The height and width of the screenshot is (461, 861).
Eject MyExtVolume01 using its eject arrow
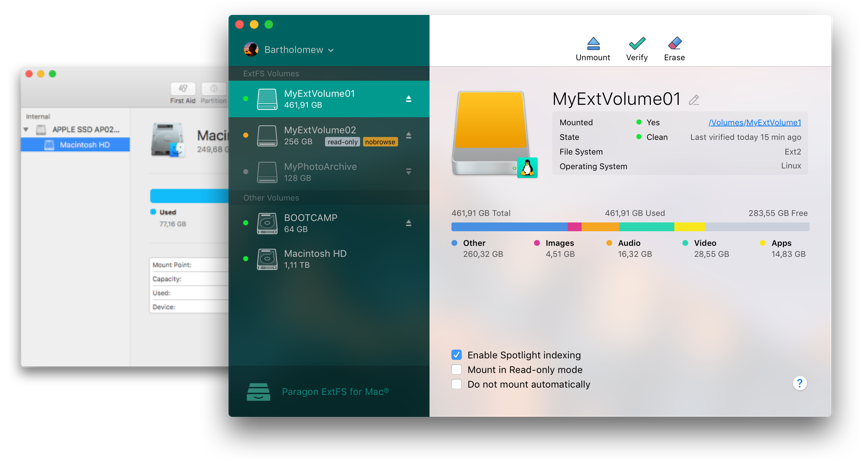[x=409, y=99]
